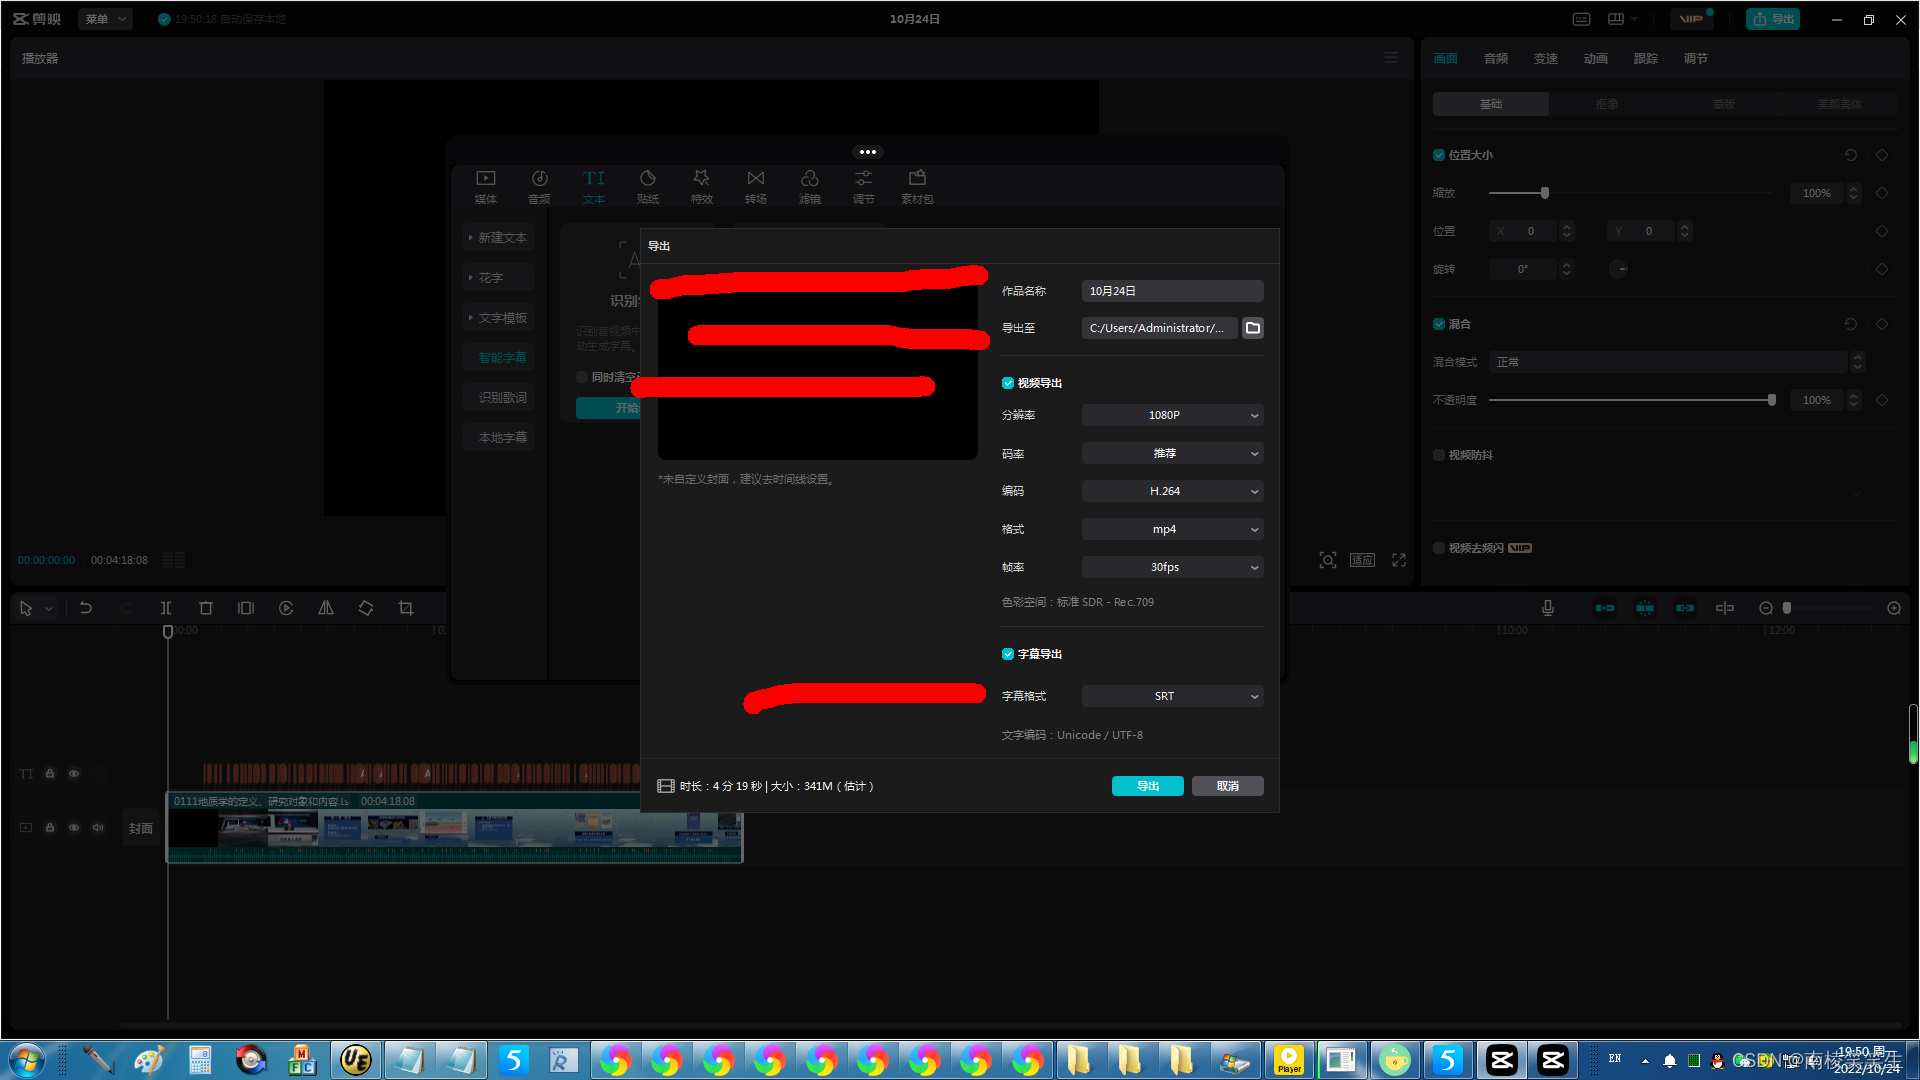
Task: Click the fullscreen preview icon in player
Action: coord(1399,560)
